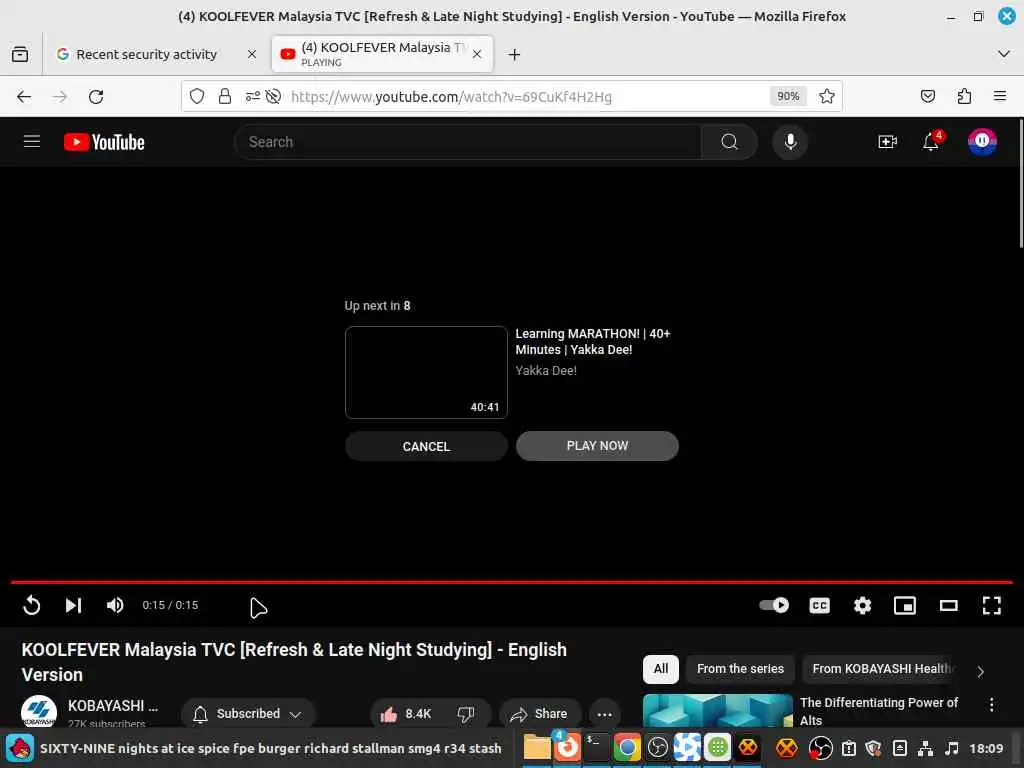This screenshot has height=768, width=1024.
Task: Open the Learning MARATHON thumbnail
Action: pos(426,372)
